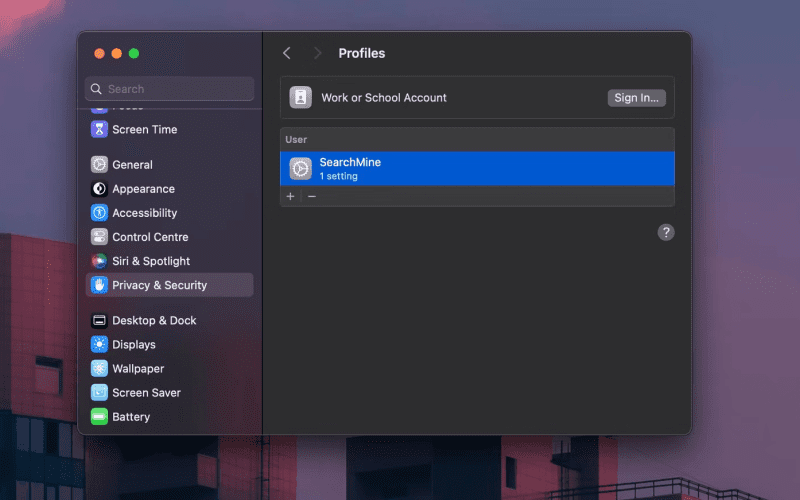Viewport: 800px width, 500px height.
Task: Add a profile with plus button
Action: pyautogui.click(x=290, y=196)
